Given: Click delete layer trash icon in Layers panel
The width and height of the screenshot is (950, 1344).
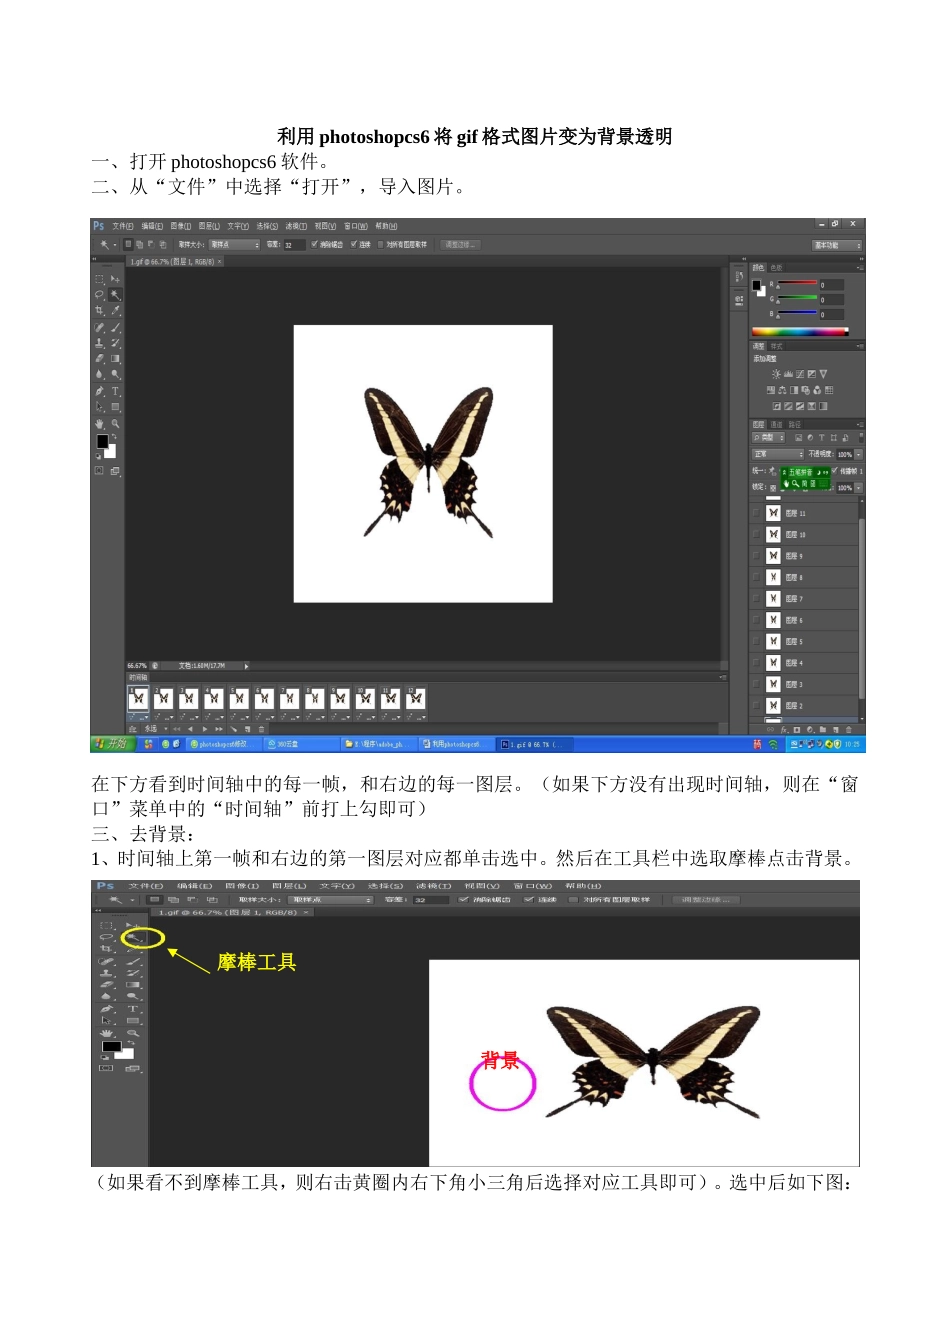Looking at the screenshot, I should click(x=849, y=729).
